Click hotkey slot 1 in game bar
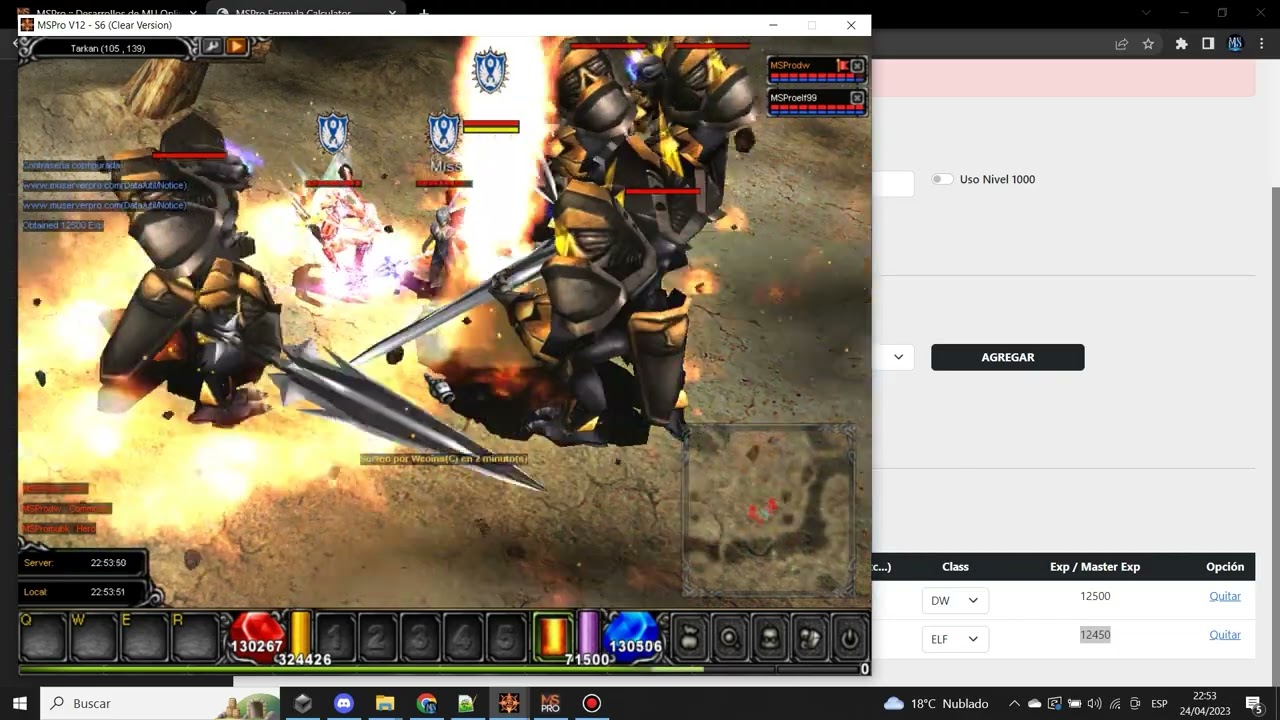1280x720 pixels. pyautogui.click(x=335, y=636)
